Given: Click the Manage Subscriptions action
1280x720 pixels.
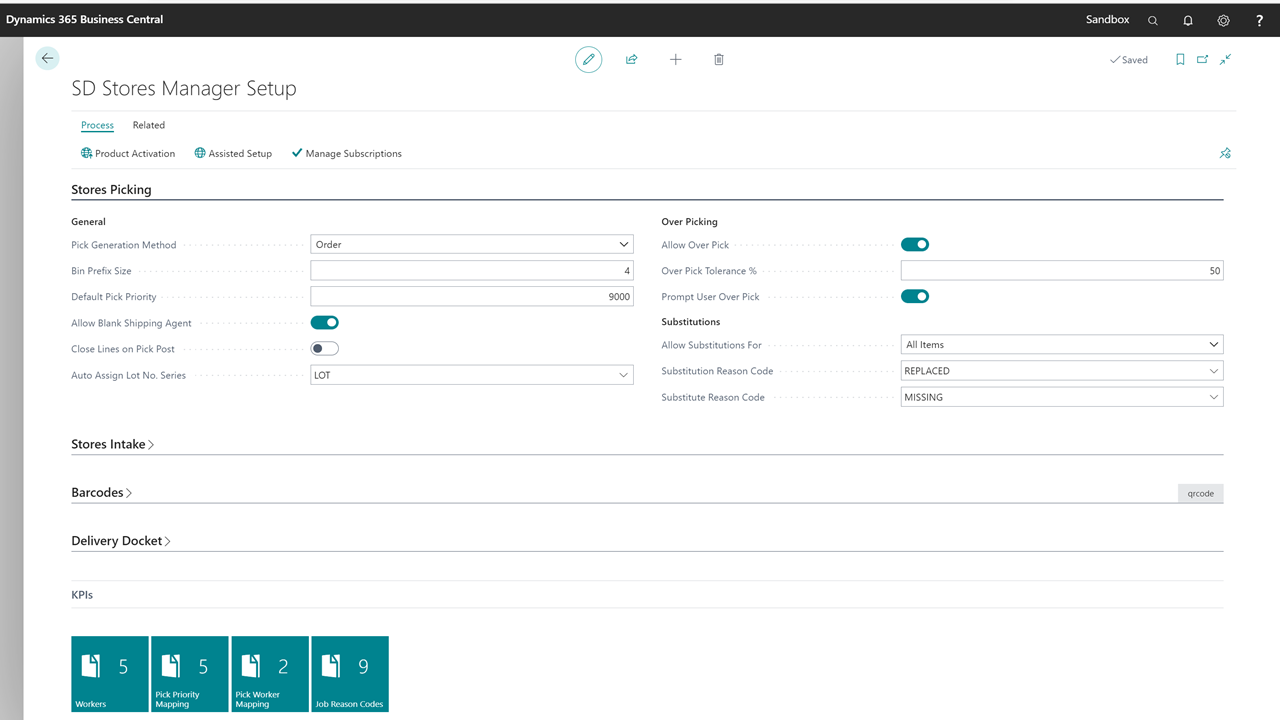Looking at the screenshot, I should [x=346, y=154].
